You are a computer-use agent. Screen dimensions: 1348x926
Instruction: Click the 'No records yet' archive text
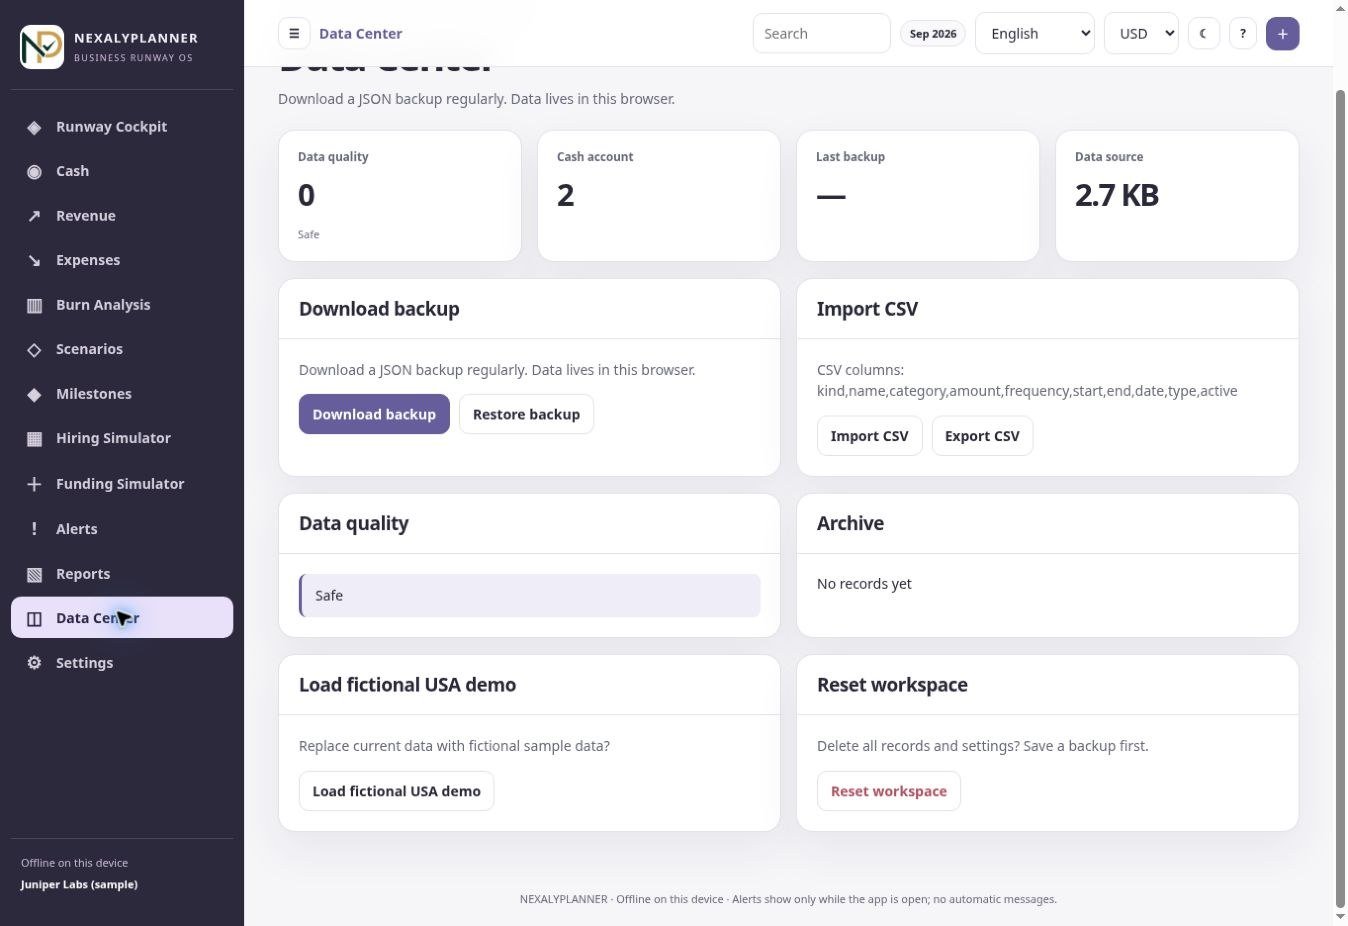pyautogui.click(x=864, y=584)
